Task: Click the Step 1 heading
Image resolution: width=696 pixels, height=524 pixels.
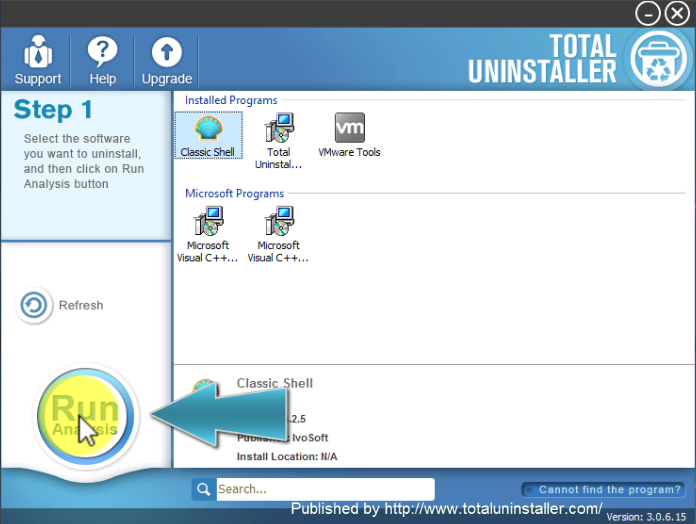Action: (53, 109)
